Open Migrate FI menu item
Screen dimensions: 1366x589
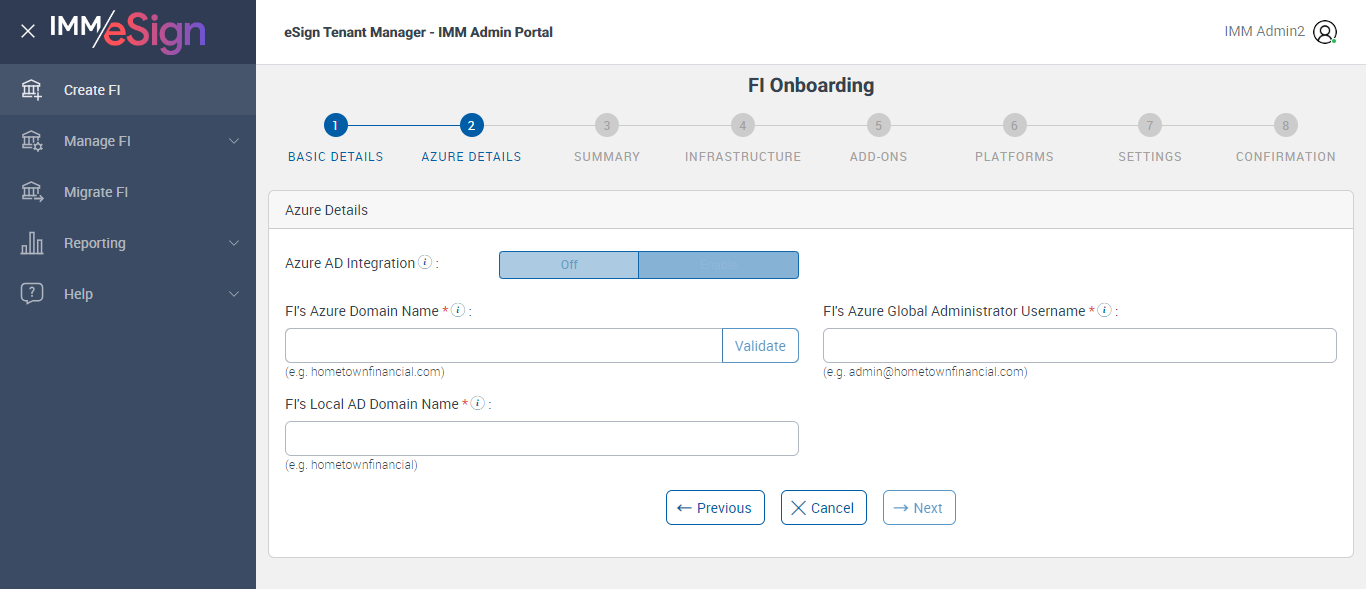click(x=128, y=192)
